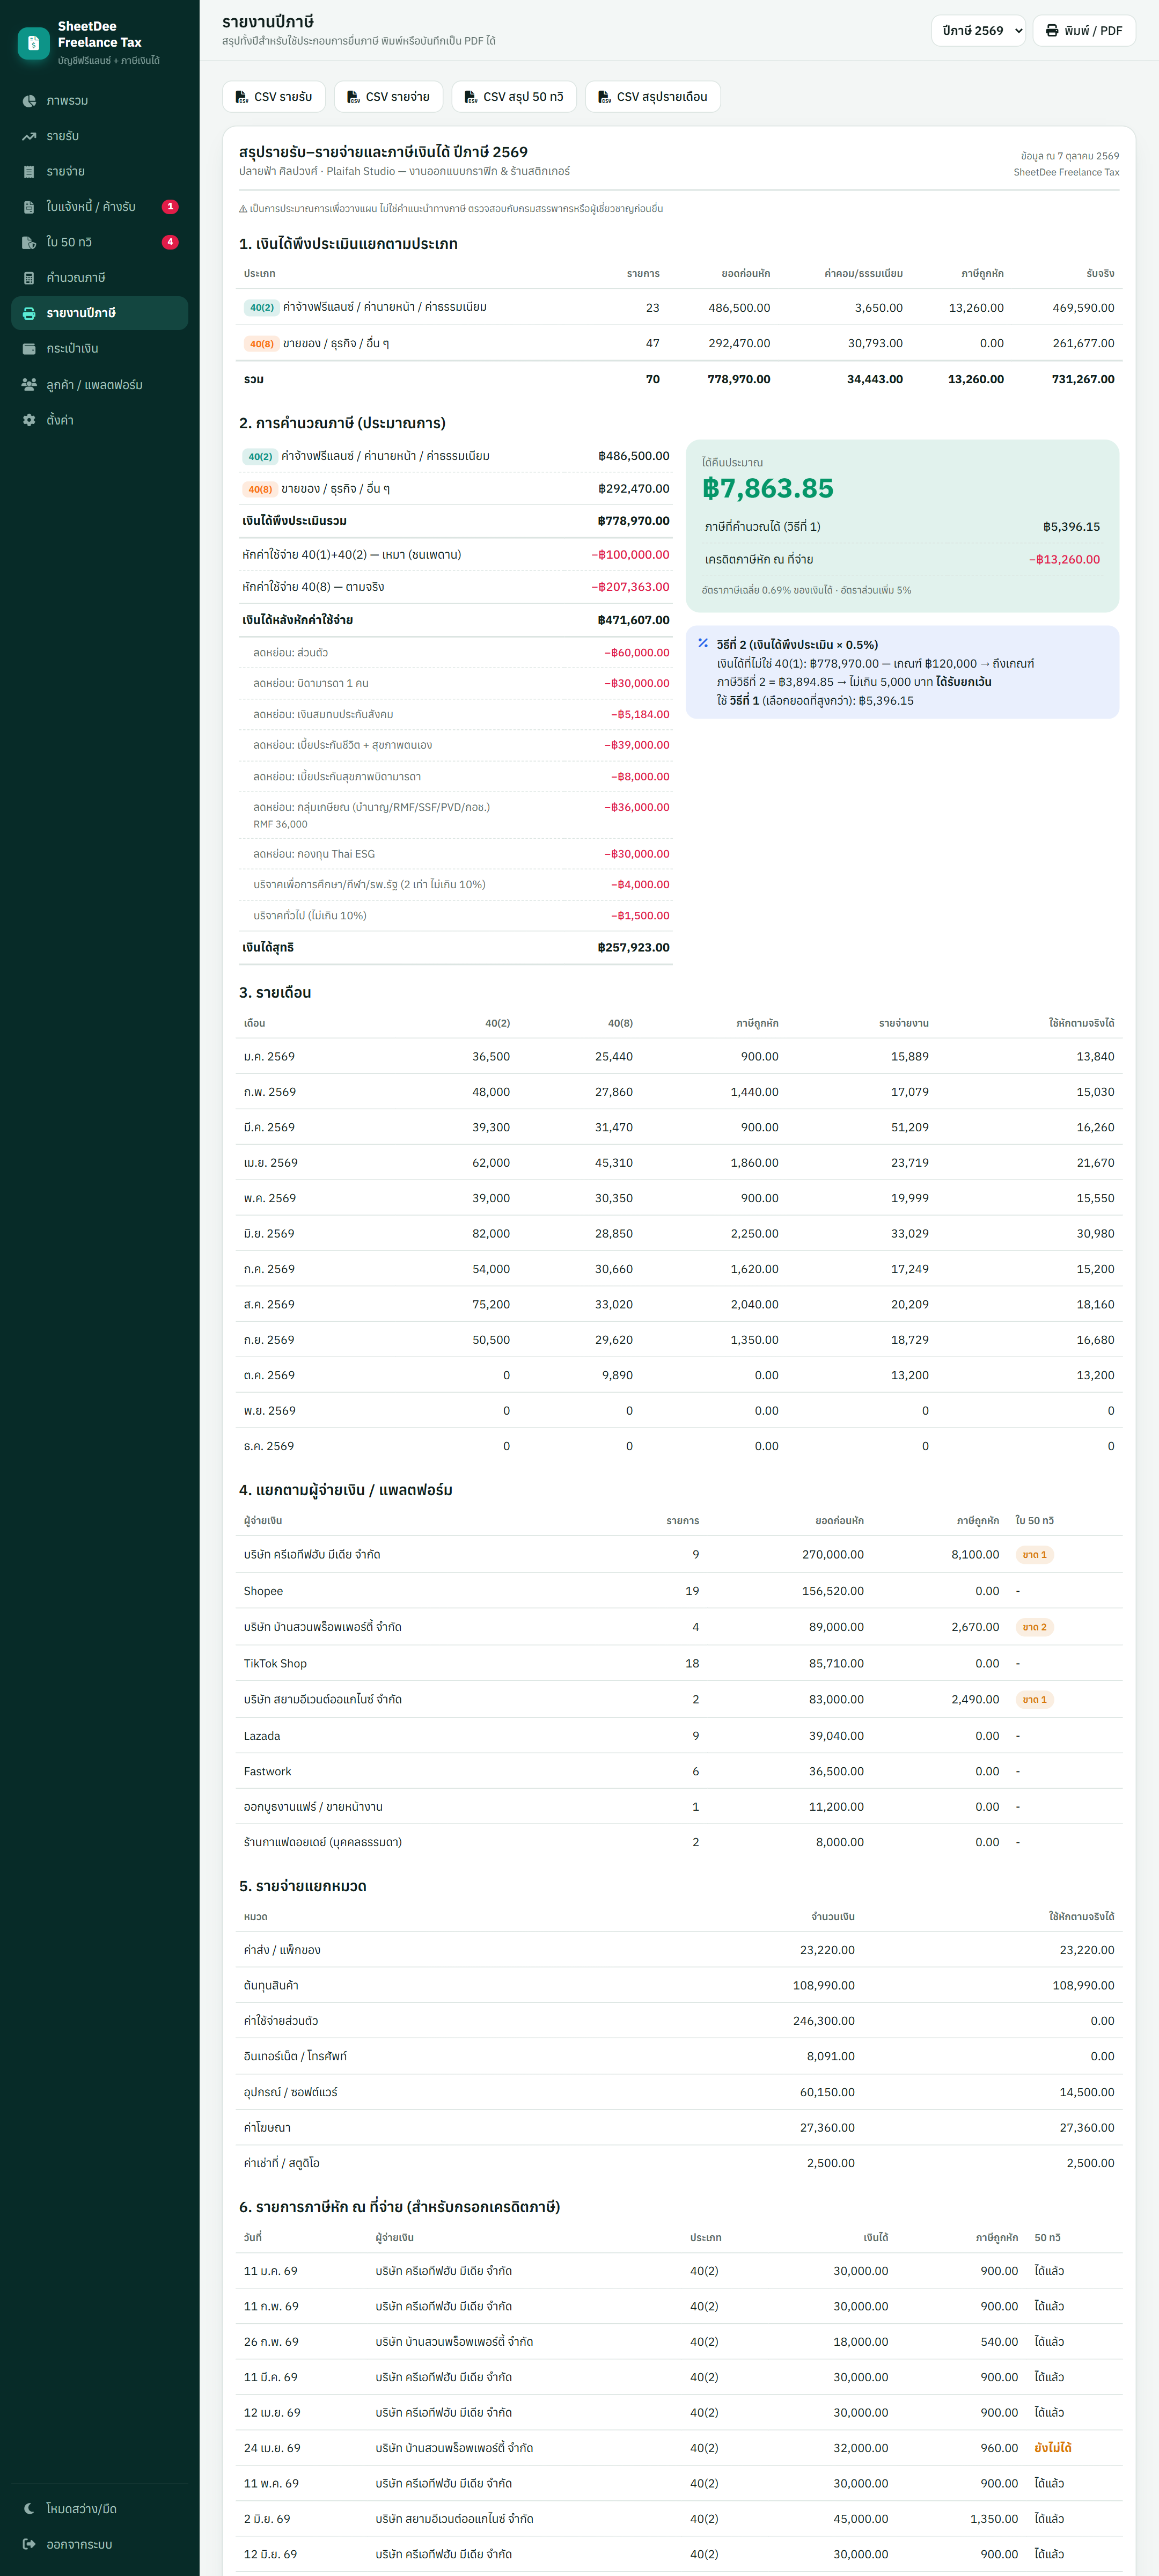Click the ใบ 50 ทวิ file icon
This screenshot has height=2576, width=1159.
tap(29, 242)
